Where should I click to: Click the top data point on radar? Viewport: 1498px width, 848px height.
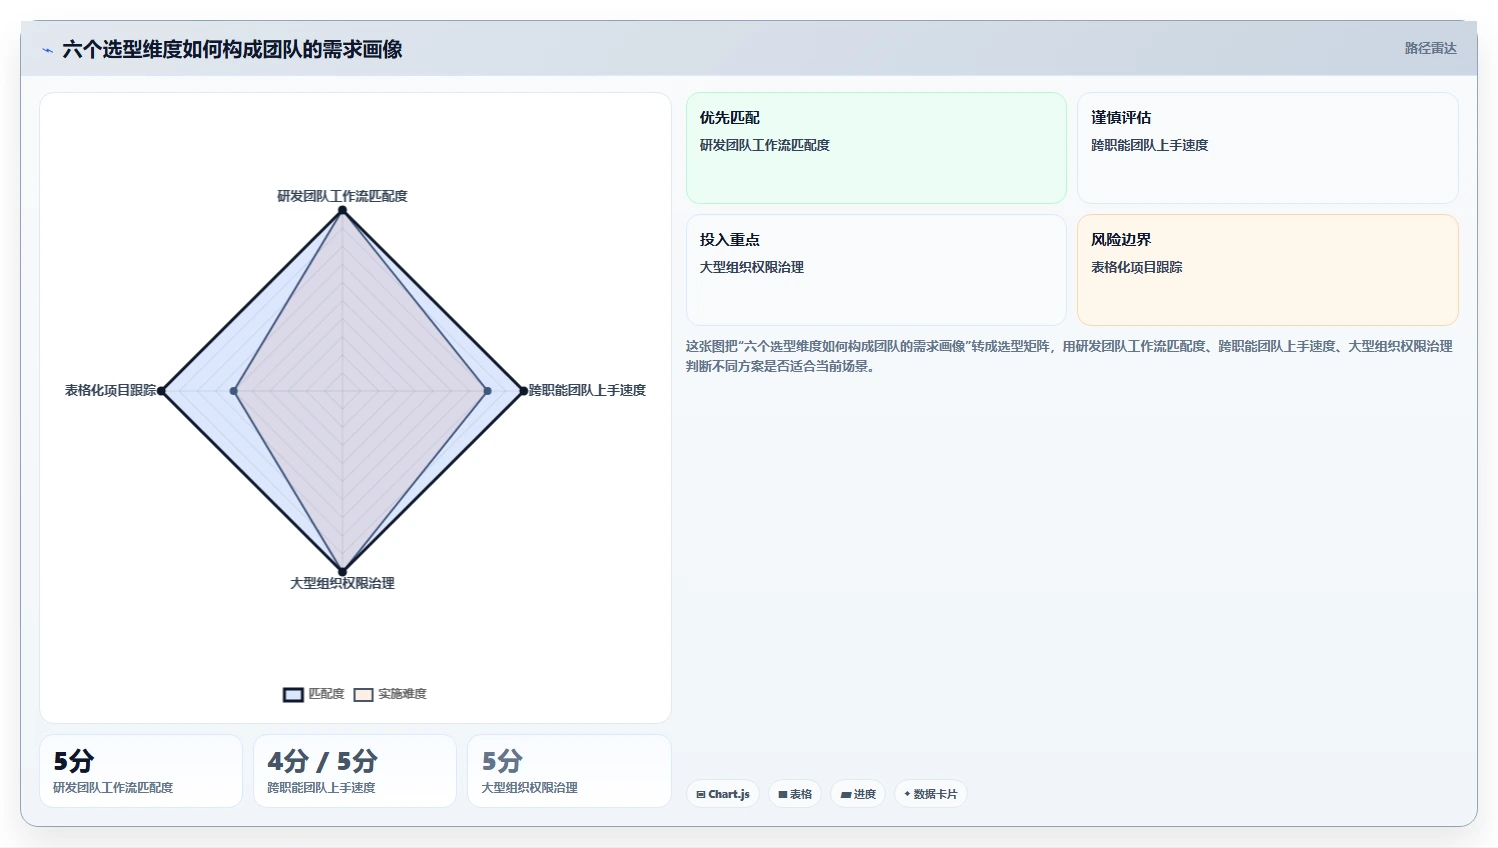342,210
